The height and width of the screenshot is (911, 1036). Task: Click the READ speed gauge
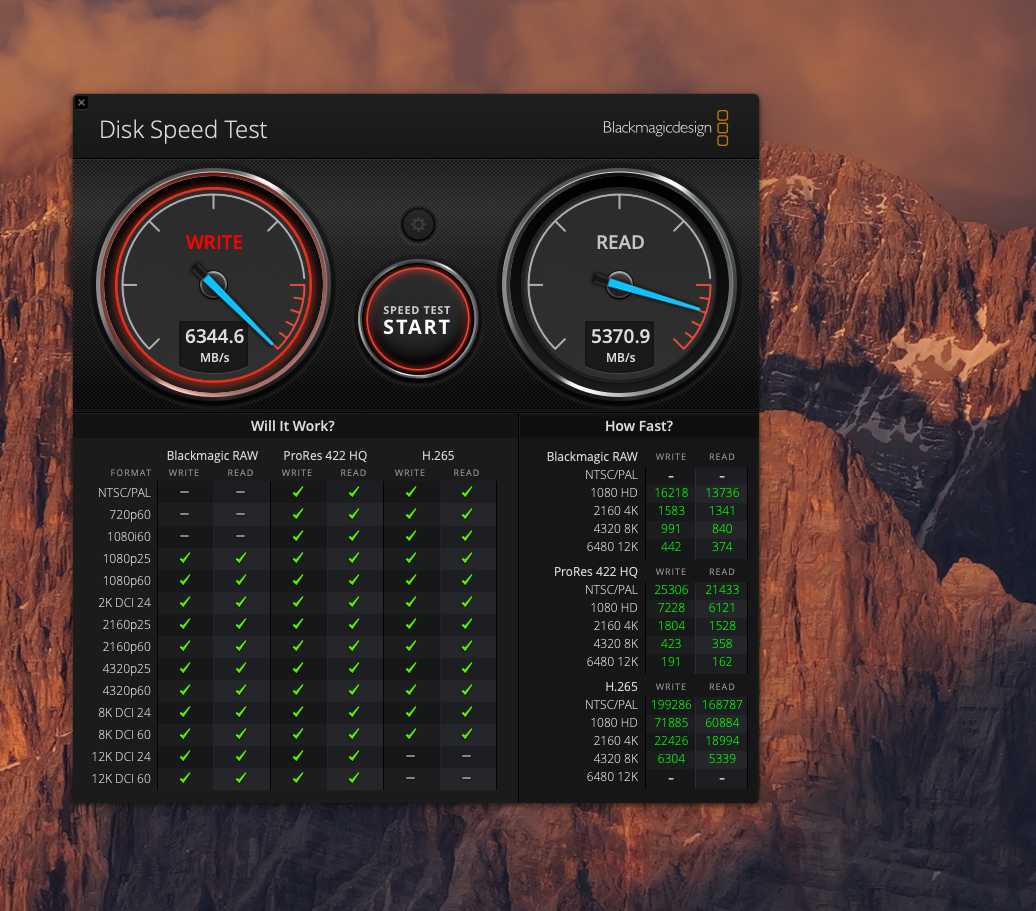[619, 285]
